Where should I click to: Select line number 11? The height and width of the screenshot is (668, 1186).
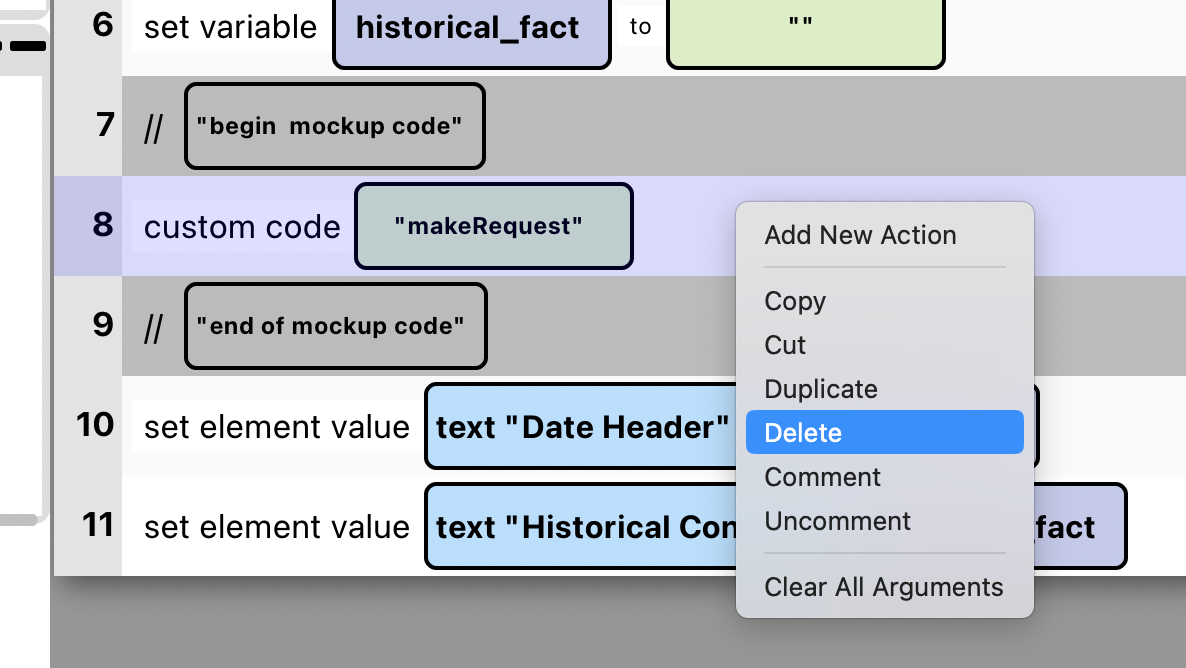point(98,524)
